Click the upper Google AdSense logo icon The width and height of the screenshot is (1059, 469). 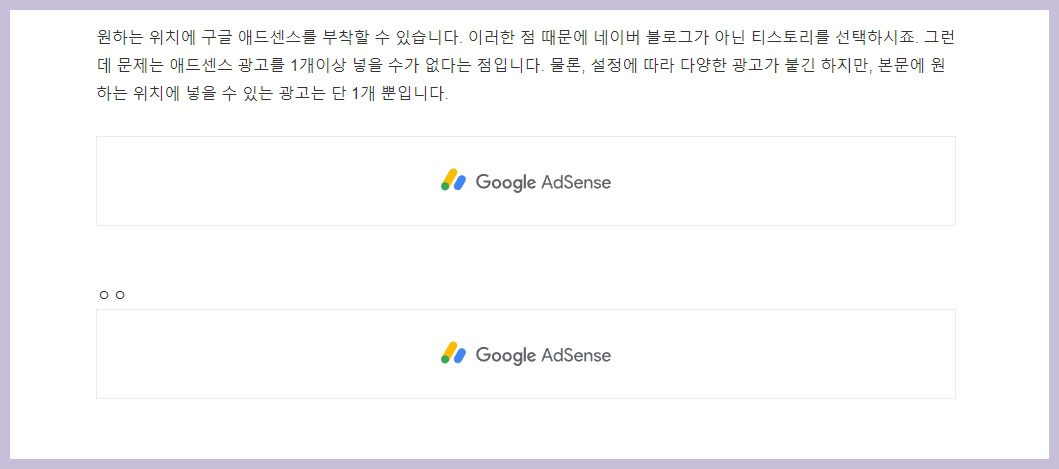(453, 180)
